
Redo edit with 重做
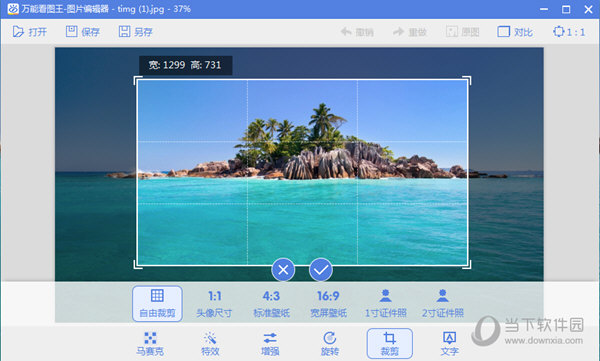410,32
